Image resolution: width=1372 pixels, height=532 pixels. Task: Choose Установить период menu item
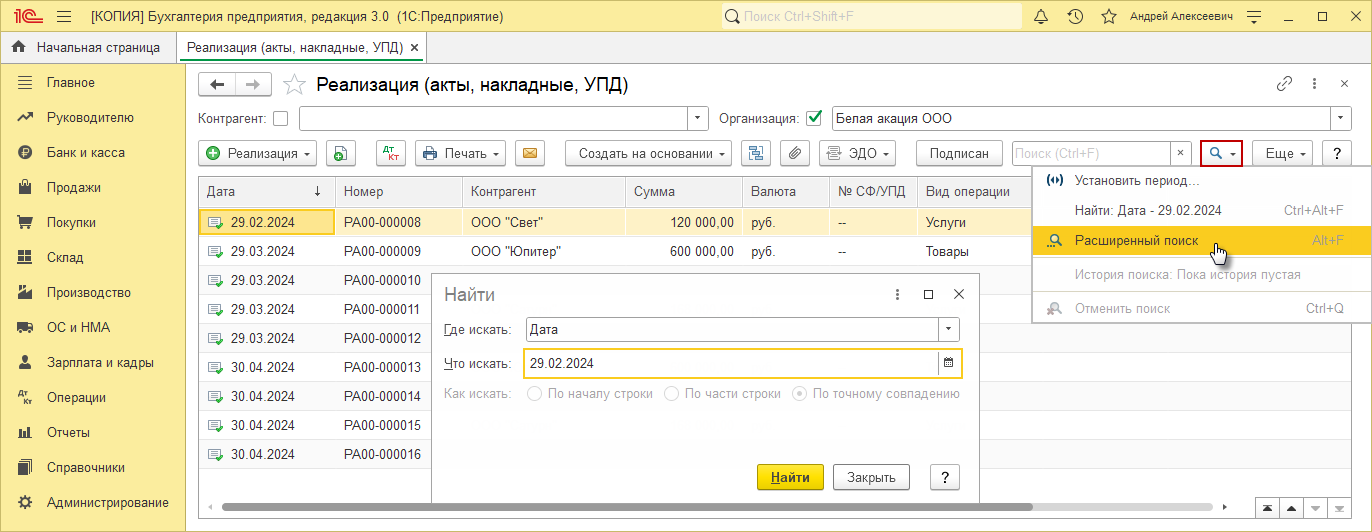click(x=1201, y=181)
